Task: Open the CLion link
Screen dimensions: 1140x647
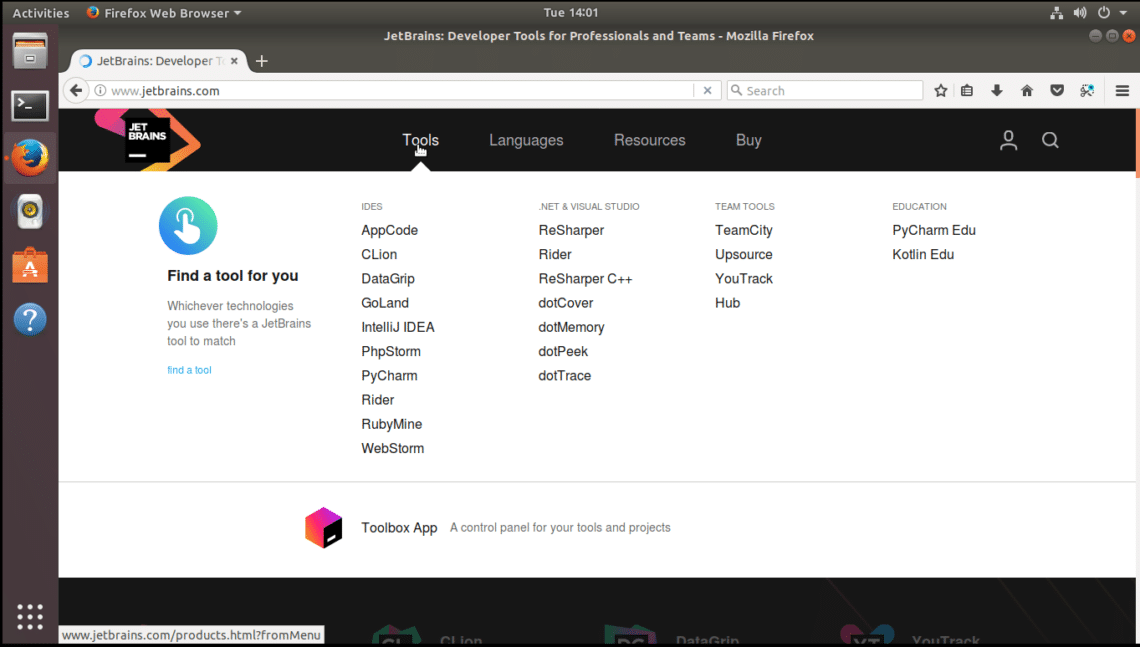Action: coord(379,254)
